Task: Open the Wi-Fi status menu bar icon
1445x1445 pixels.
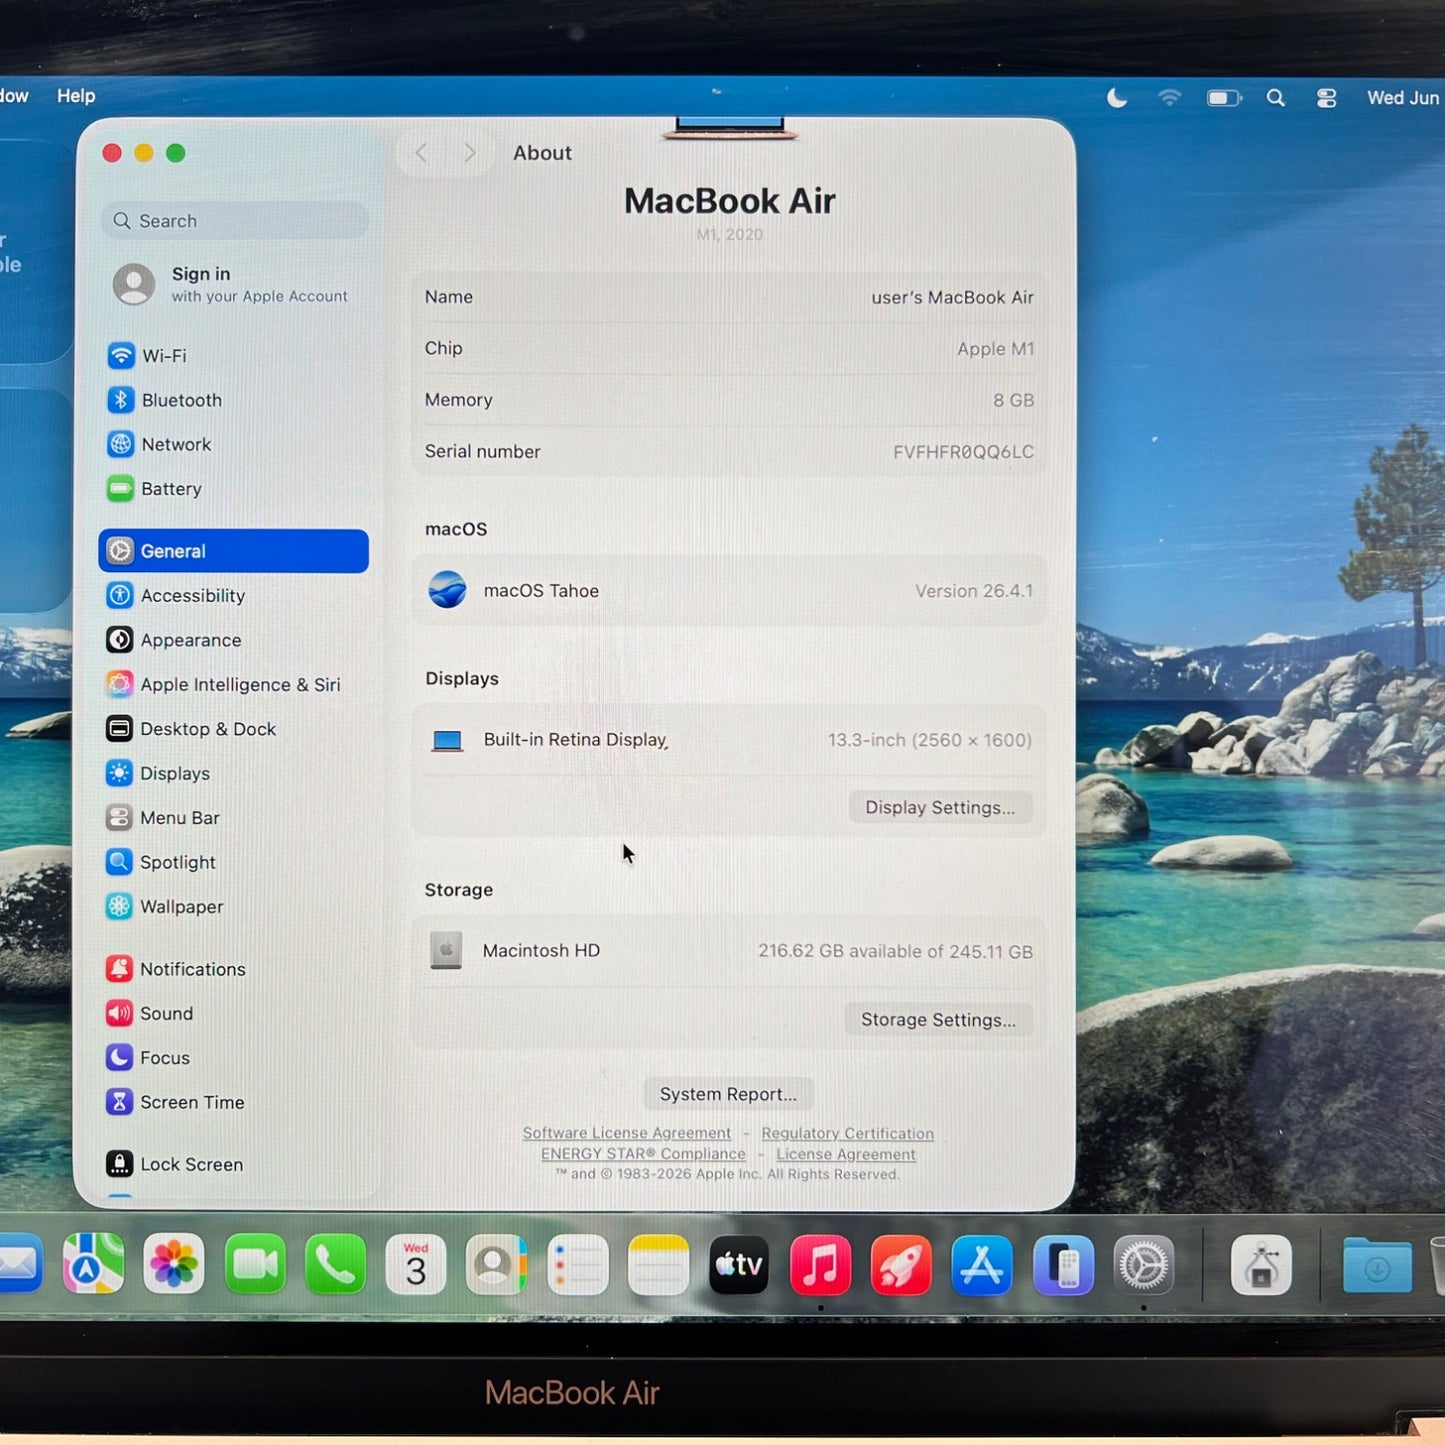Action: tap(1169, 98)
